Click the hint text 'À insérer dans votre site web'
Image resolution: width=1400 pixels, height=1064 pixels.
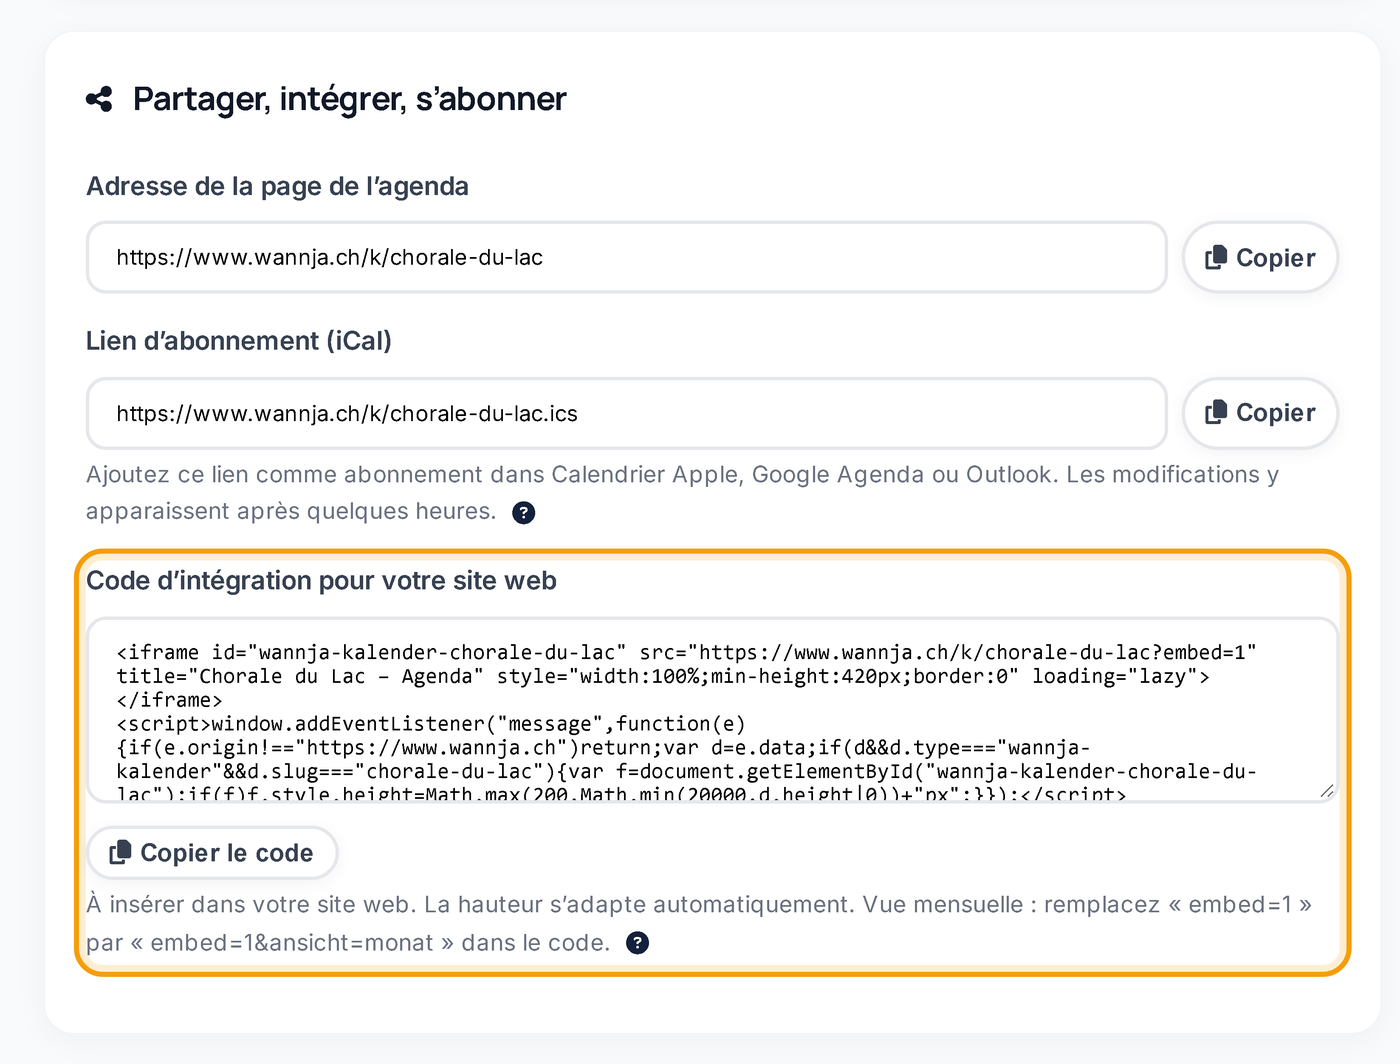click(x=698, y=924)
